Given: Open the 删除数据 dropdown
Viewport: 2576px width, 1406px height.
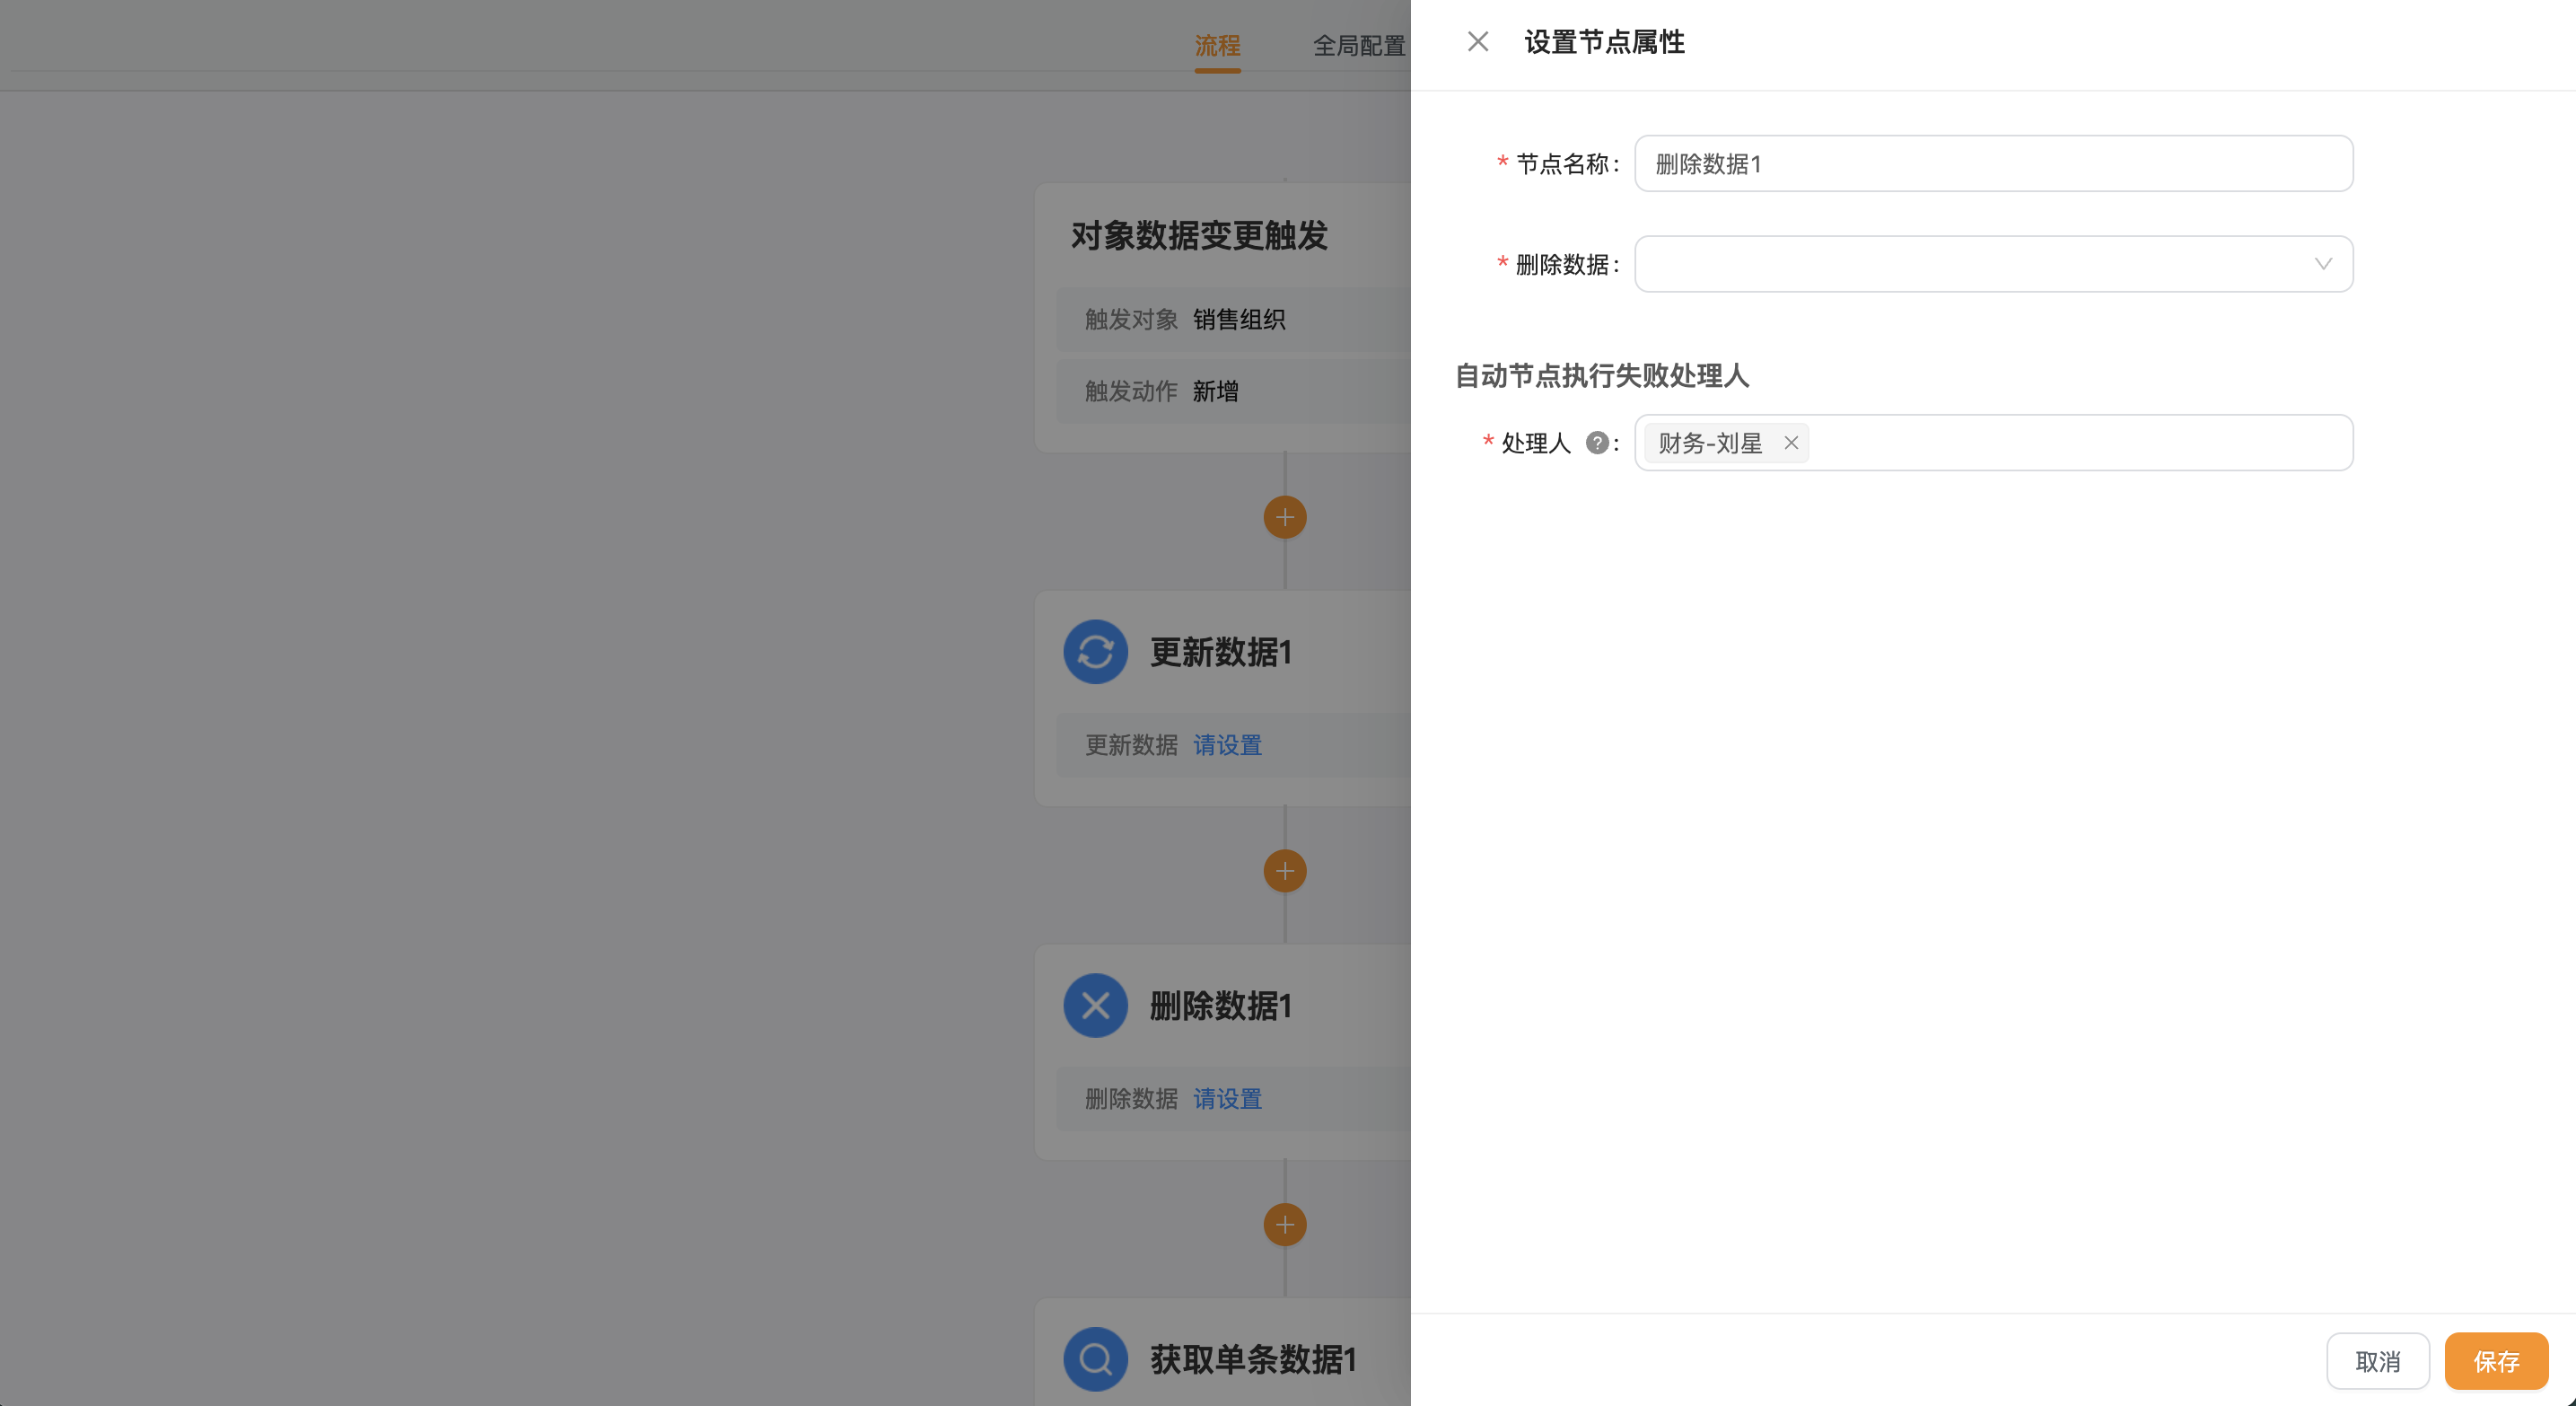Looking at the screenshot, I should [x=1993, y=264].
